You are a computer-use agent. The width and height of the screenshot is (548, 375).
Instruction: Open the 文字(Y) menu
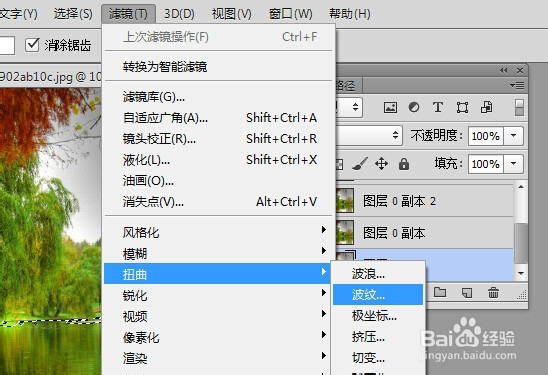click(18, 14)
